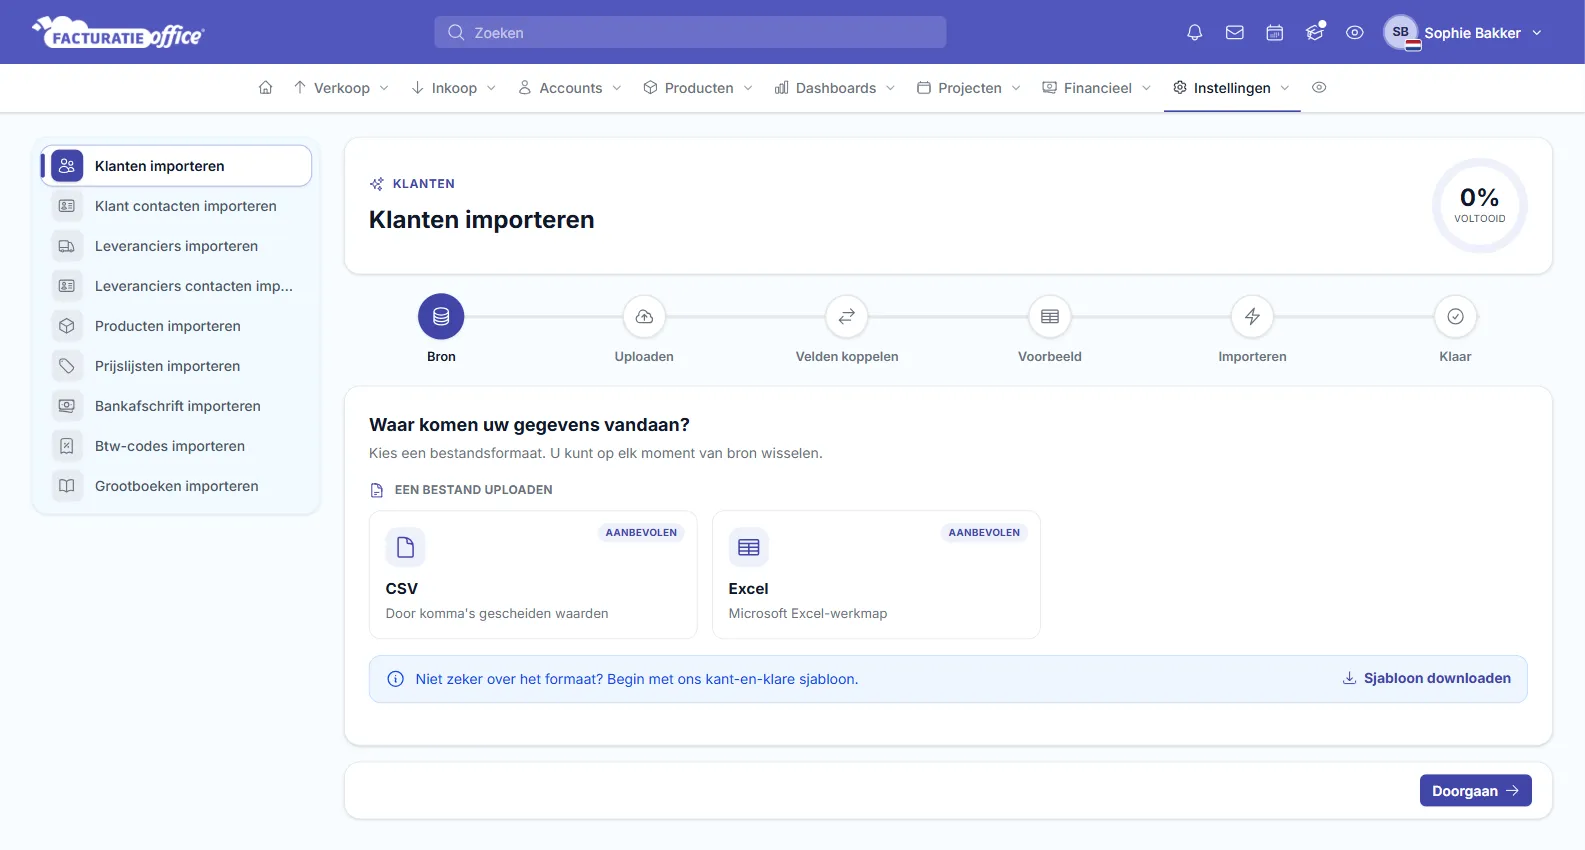Open Klant contacten importeren
Screen dimensions: 1585x850
(176, 206)
